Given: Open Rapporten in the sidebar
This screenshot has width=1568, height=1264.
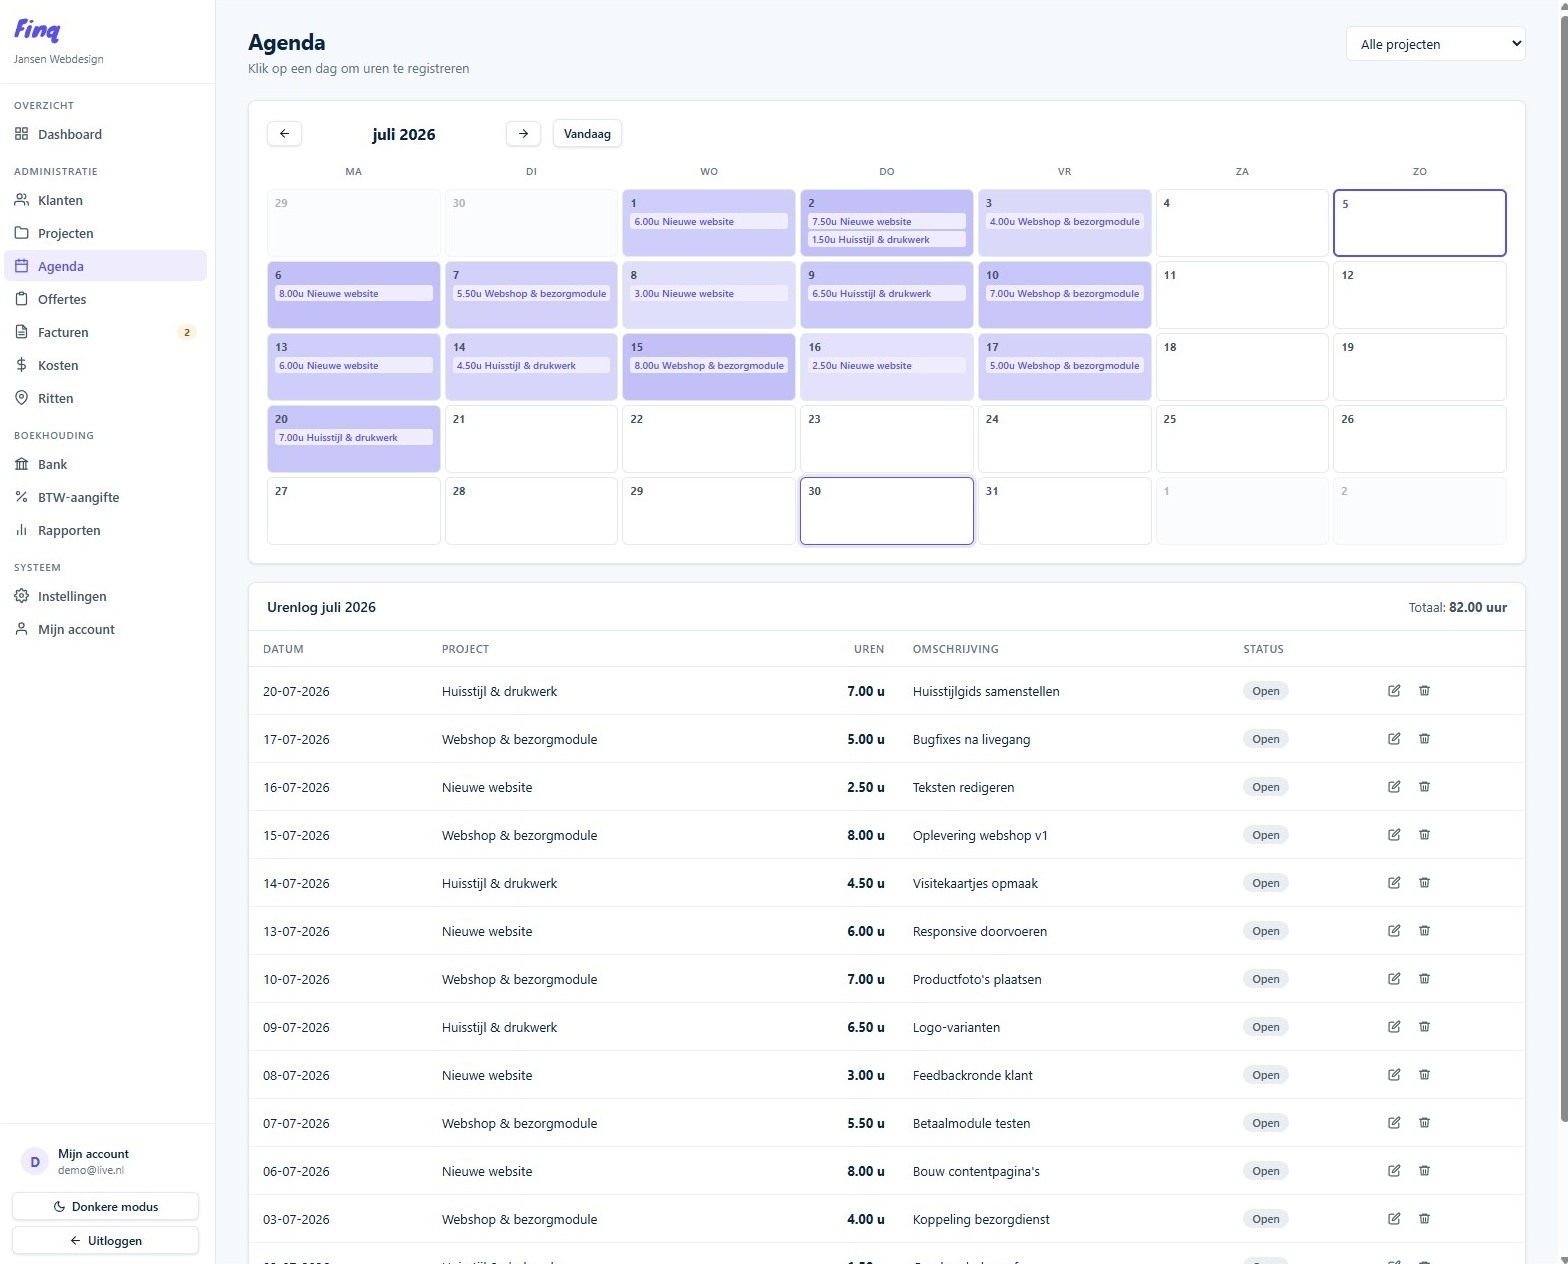Looking at the screenshot, I should coord(105,530).
